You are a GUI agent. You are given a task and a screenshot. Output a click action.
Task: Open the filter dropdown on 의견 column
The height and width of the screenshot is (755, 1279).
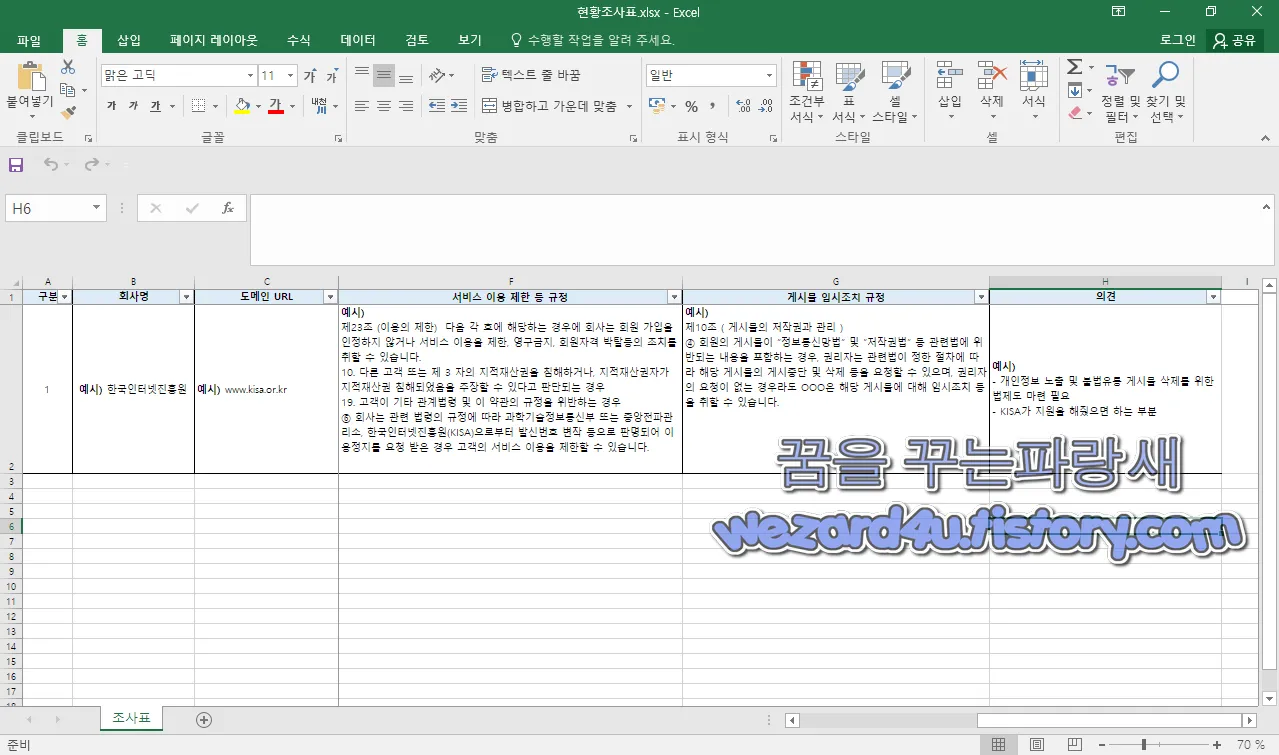coord(1212,296)
